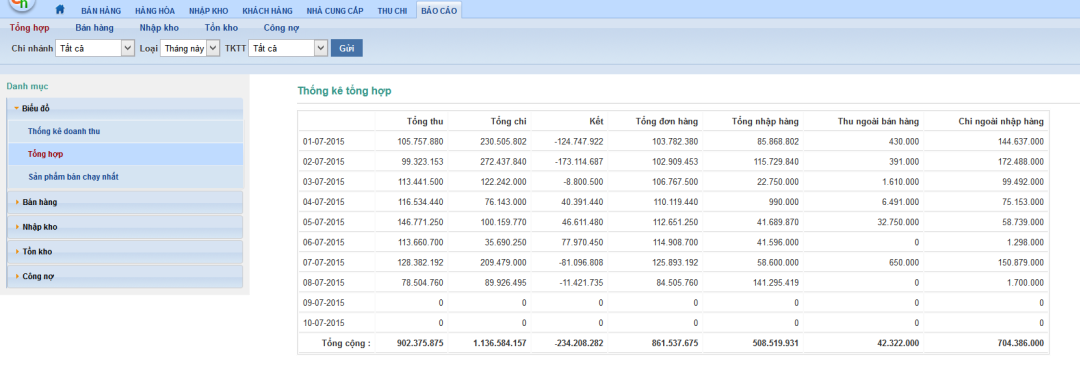The height and width of the screenshot is (384, 1080).
Task: Click total value 861.537.675
Action: pyautogui.click(x=675, y=343)
